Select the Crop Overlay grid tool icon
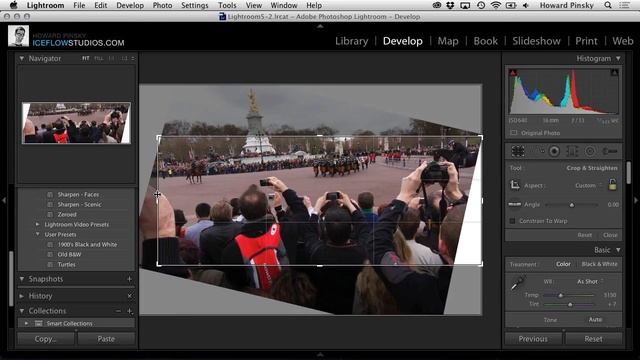This screenshot has height=360, width=640. click(x=518, y=151)
